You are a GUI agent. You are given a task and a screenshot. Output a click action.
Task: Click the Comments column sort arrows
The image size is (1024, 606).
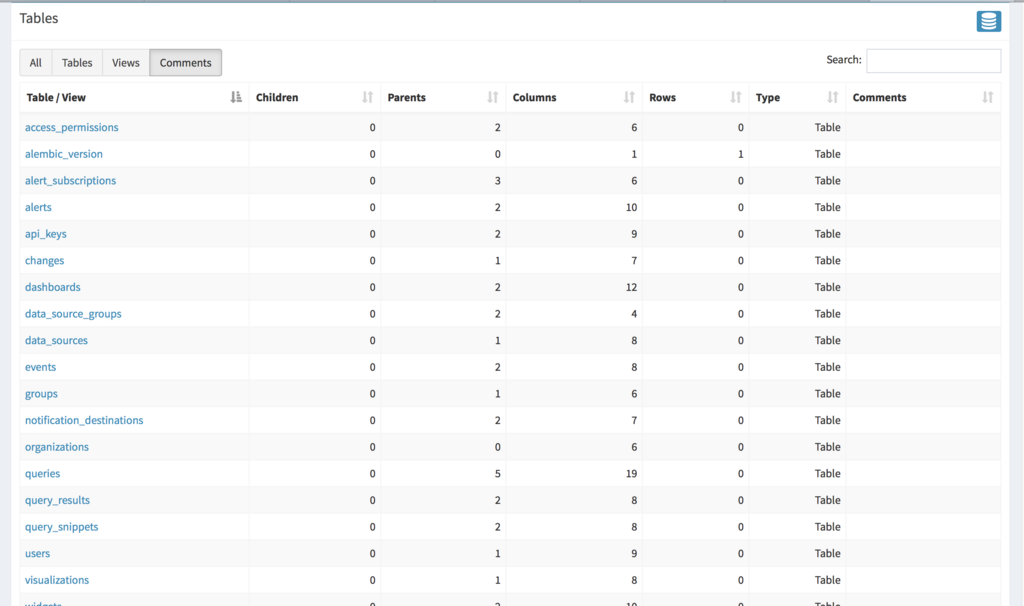pos(988,97)
